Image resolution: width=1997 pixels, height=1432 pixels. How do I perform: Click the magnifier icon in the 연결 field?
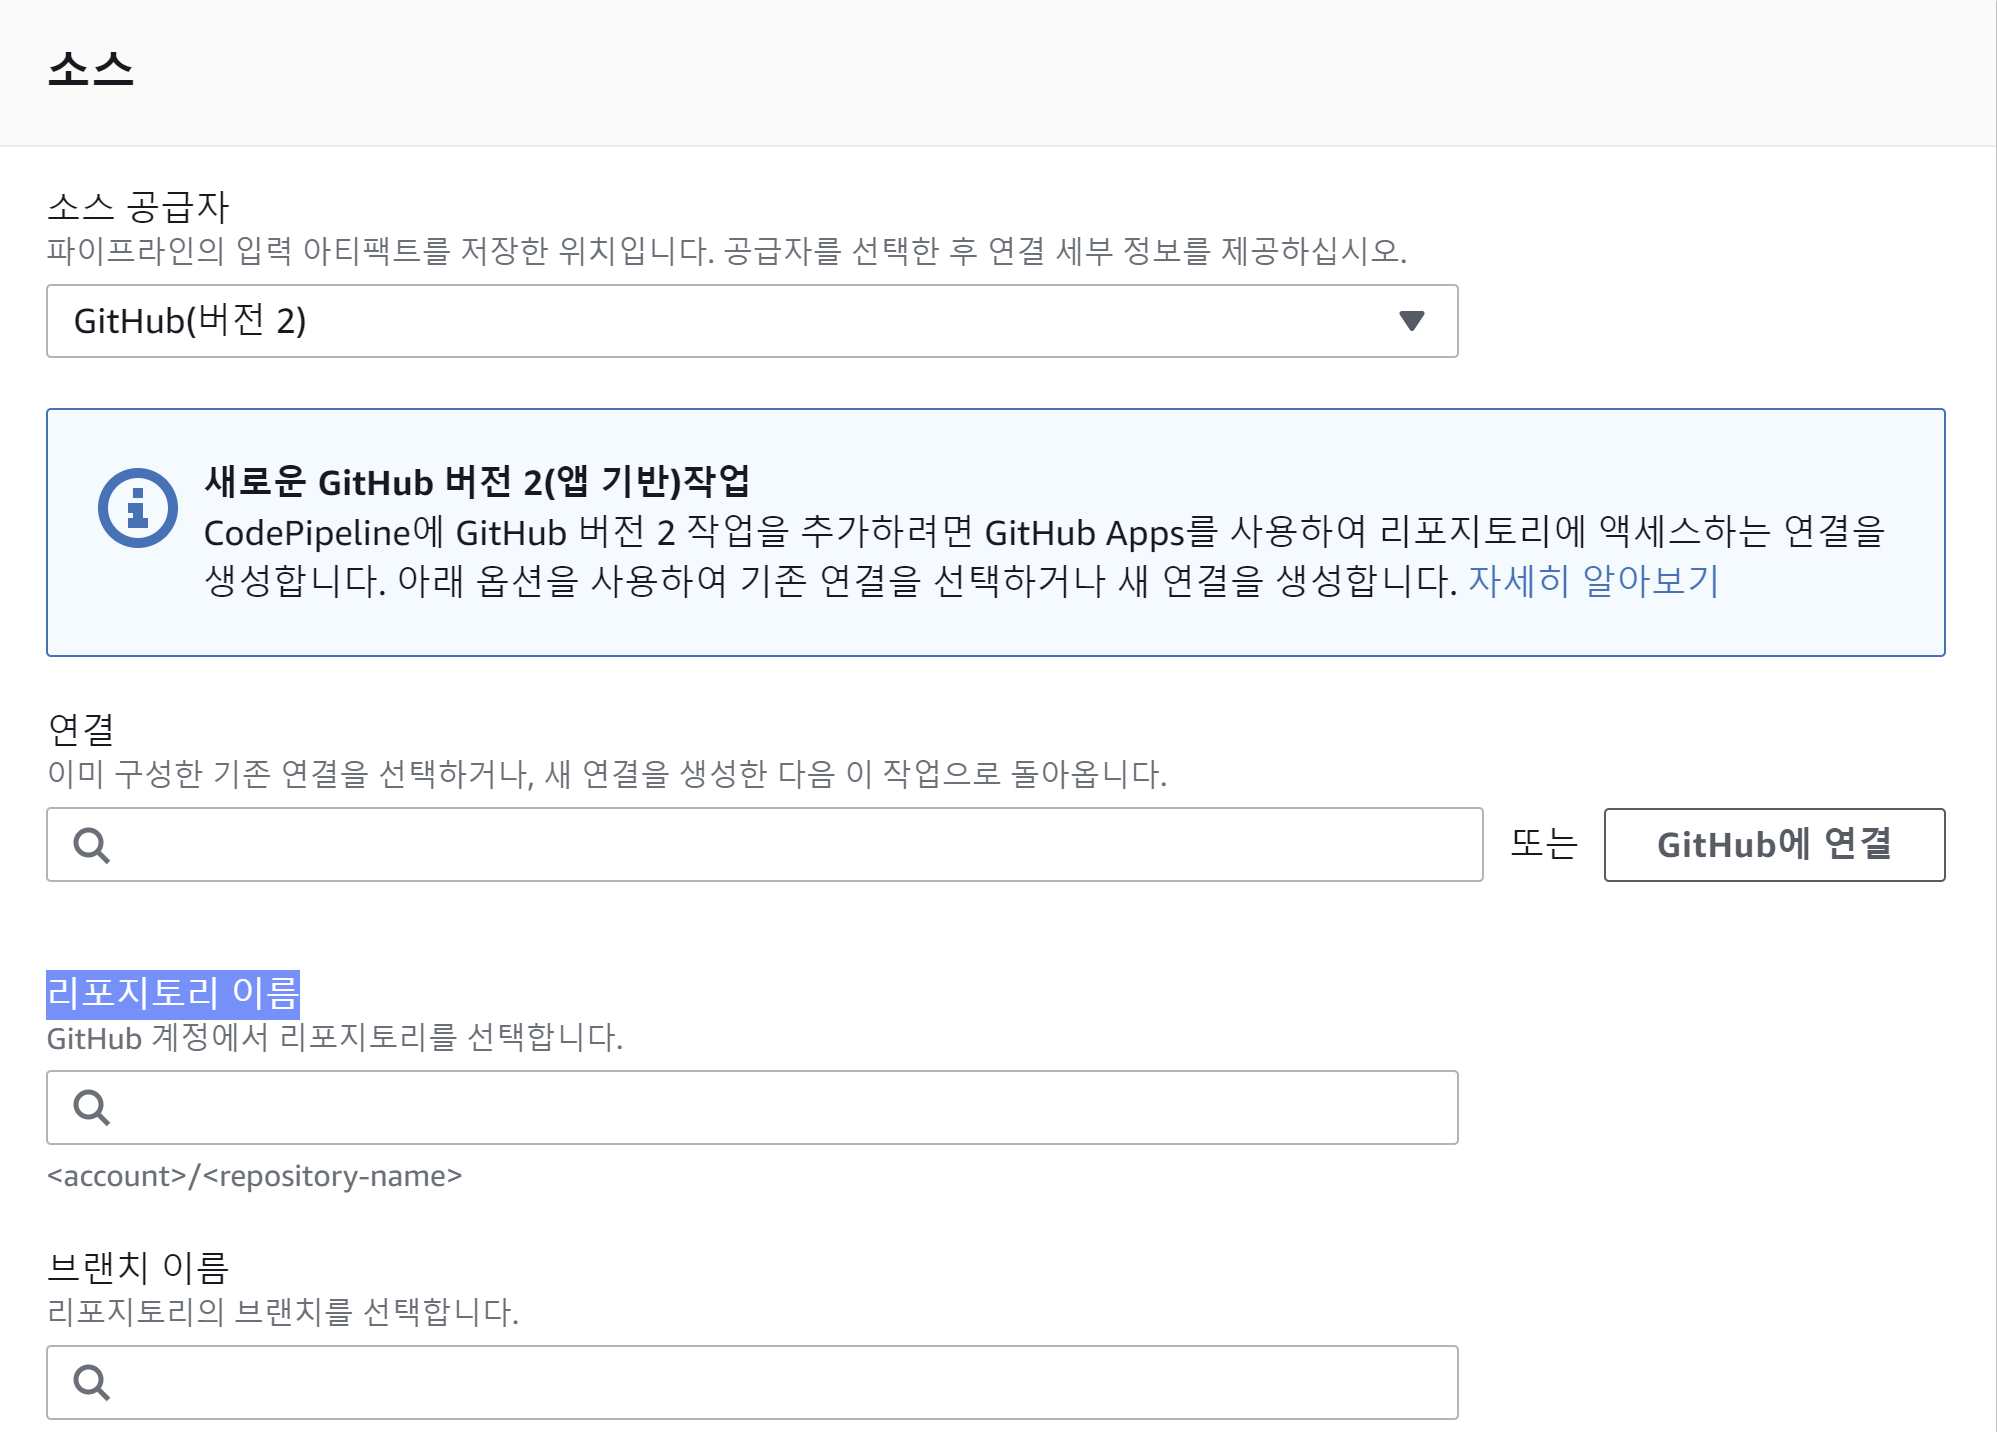pyautogui.click(x=91, y=846)
